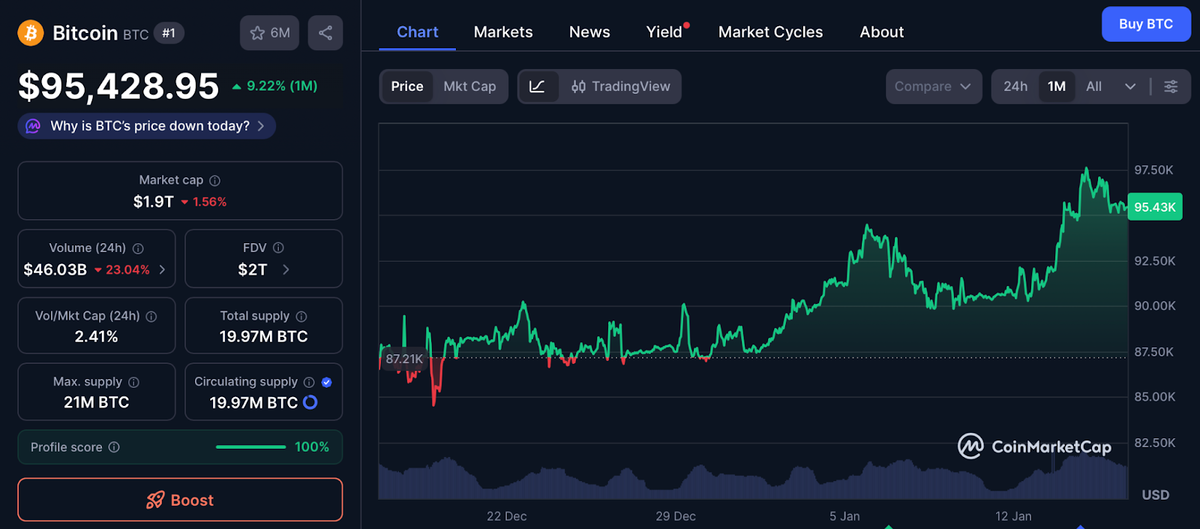This screenshot has width=1200, height=529.
Task: Expand FDV details arrow
Action: (286, 269)
